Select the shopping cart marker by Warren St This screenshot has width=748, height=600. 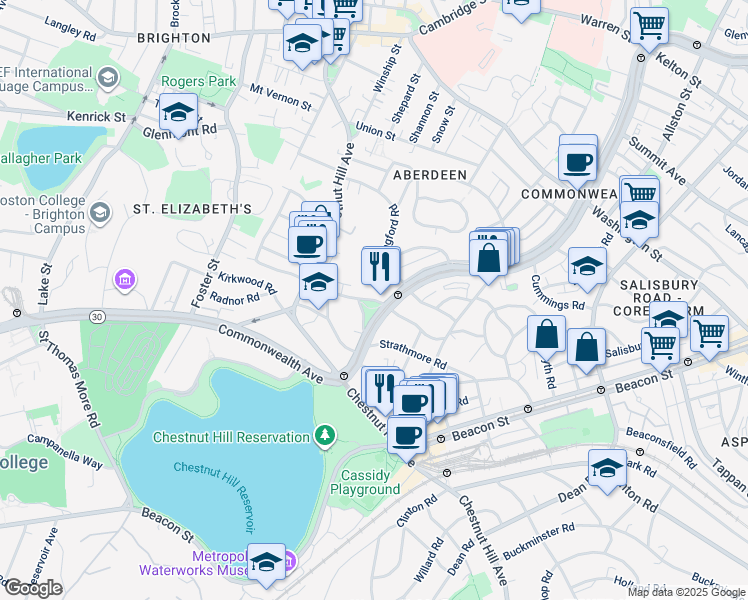click(650, 27)
